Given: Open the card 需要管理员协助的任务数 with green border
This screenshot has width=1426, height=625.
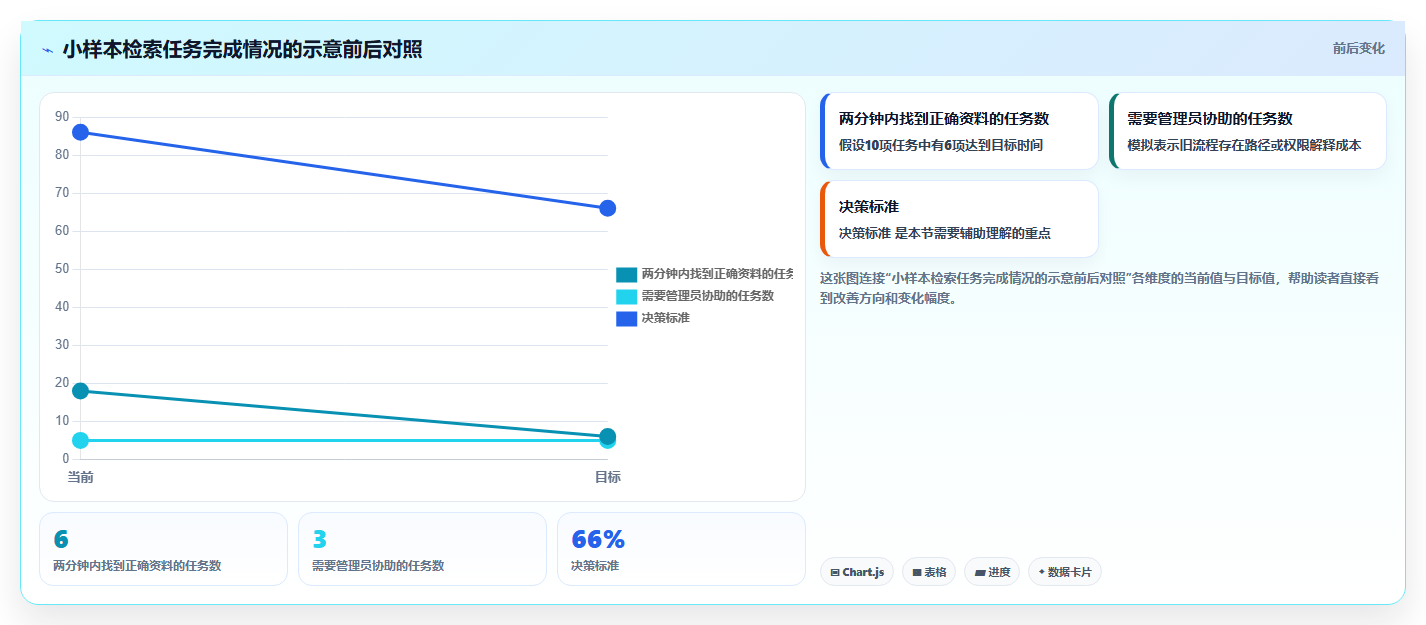Looking at the screenshot, I should (1248, 131).
